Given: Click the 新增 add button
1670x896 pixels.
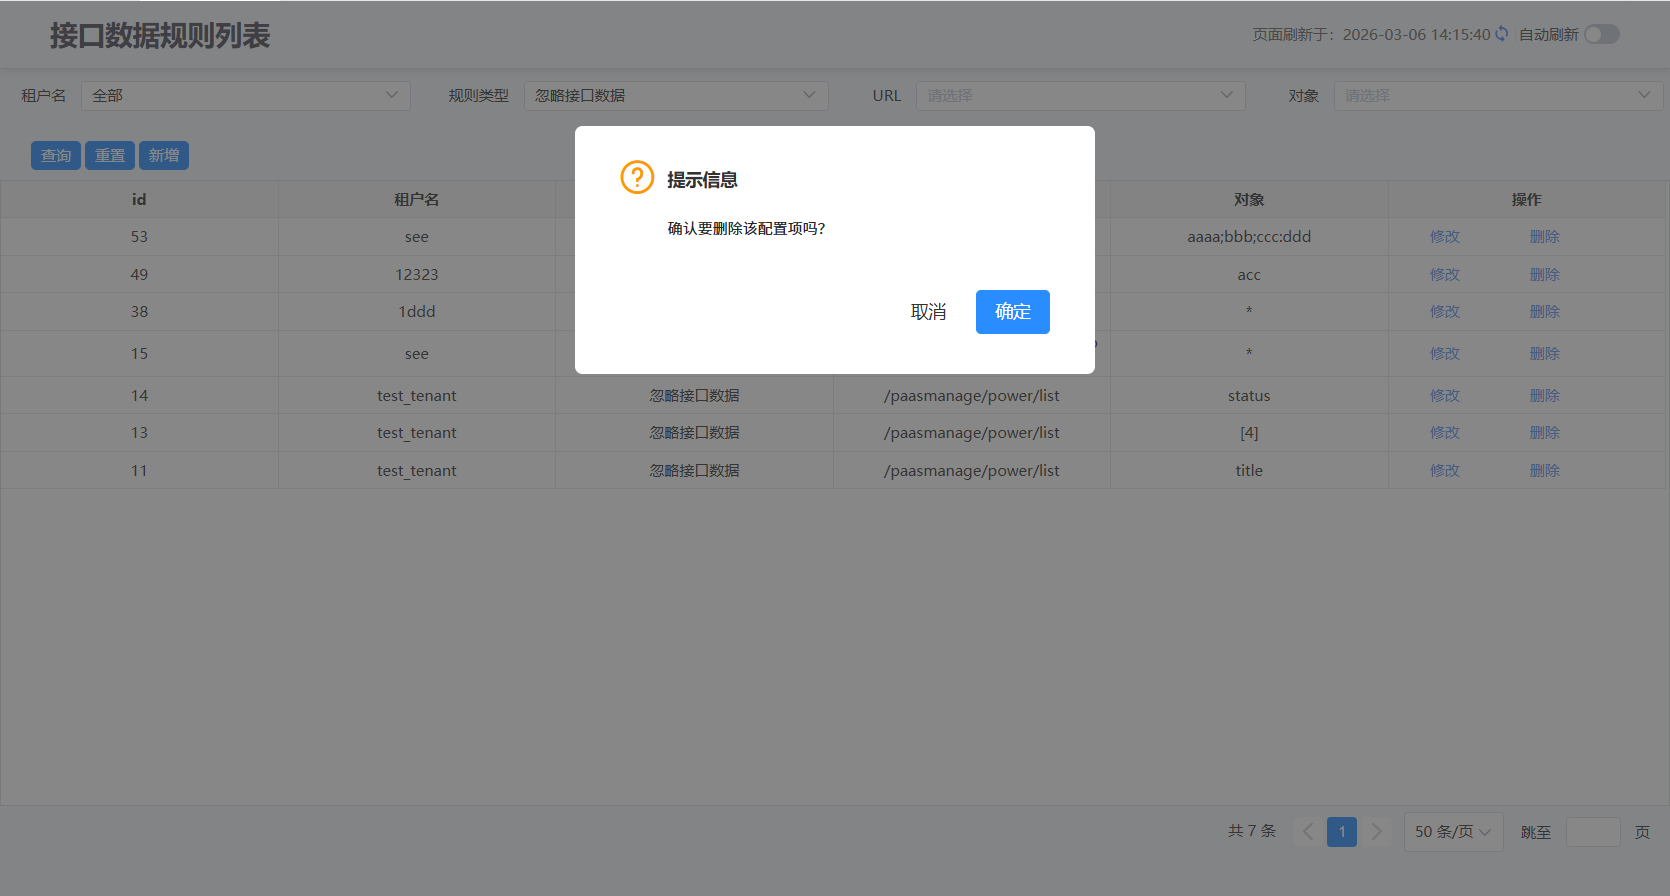Looking at the screenshot, I should coord(164,156).
